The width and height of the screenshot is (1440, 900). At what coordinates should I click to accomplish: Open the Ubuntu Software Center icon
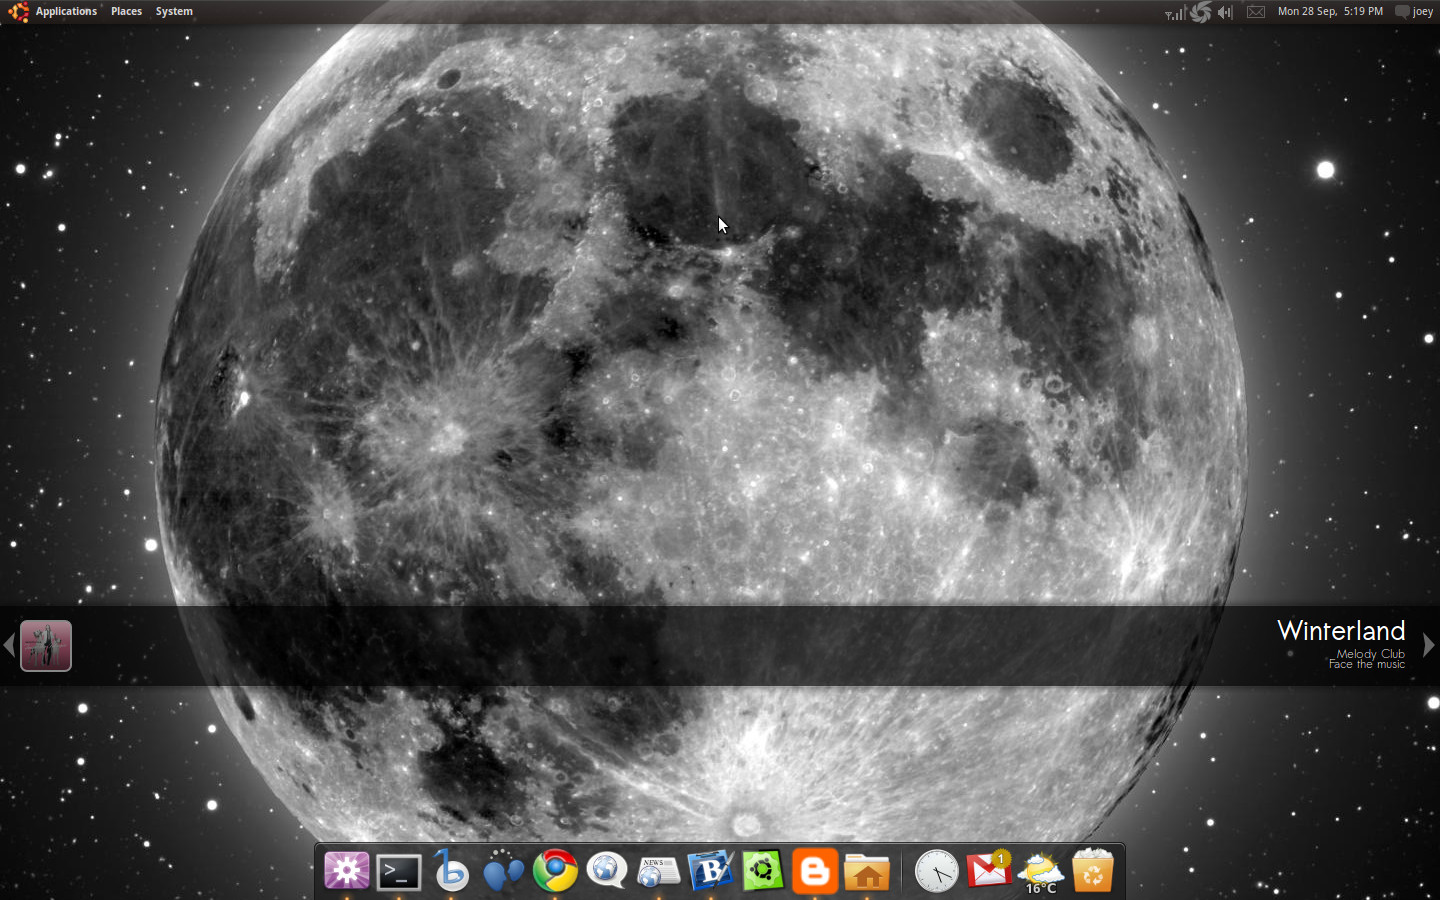click(x=763, y=872)
